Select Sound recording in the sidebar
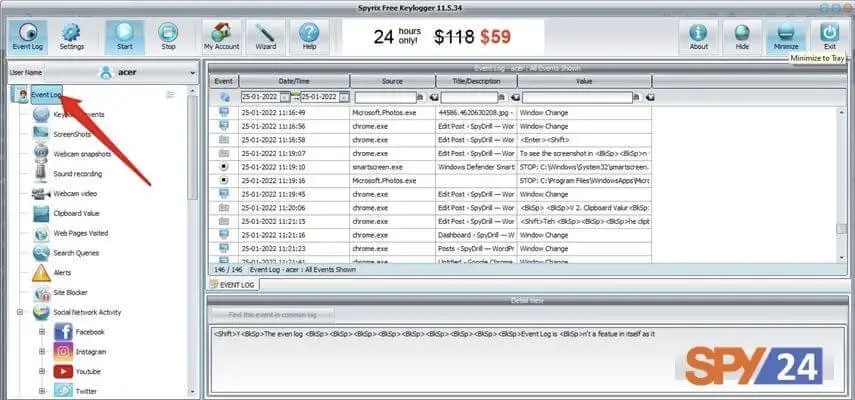Viewport: 855px width, 400px height. tap(67, 174)
